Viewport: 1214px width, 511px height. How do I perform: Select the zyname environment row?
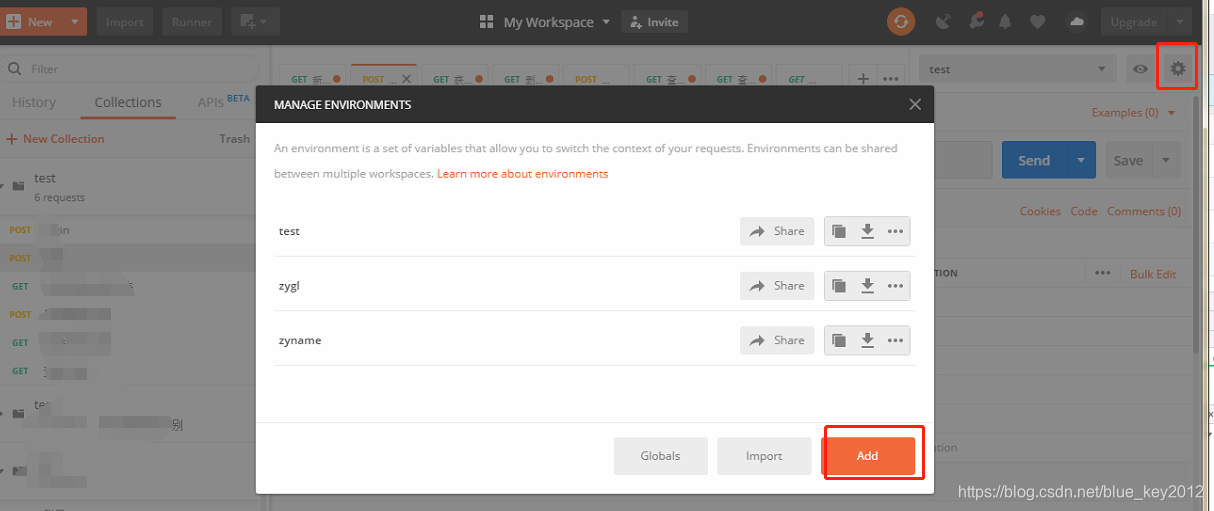(x=594, y=340)
